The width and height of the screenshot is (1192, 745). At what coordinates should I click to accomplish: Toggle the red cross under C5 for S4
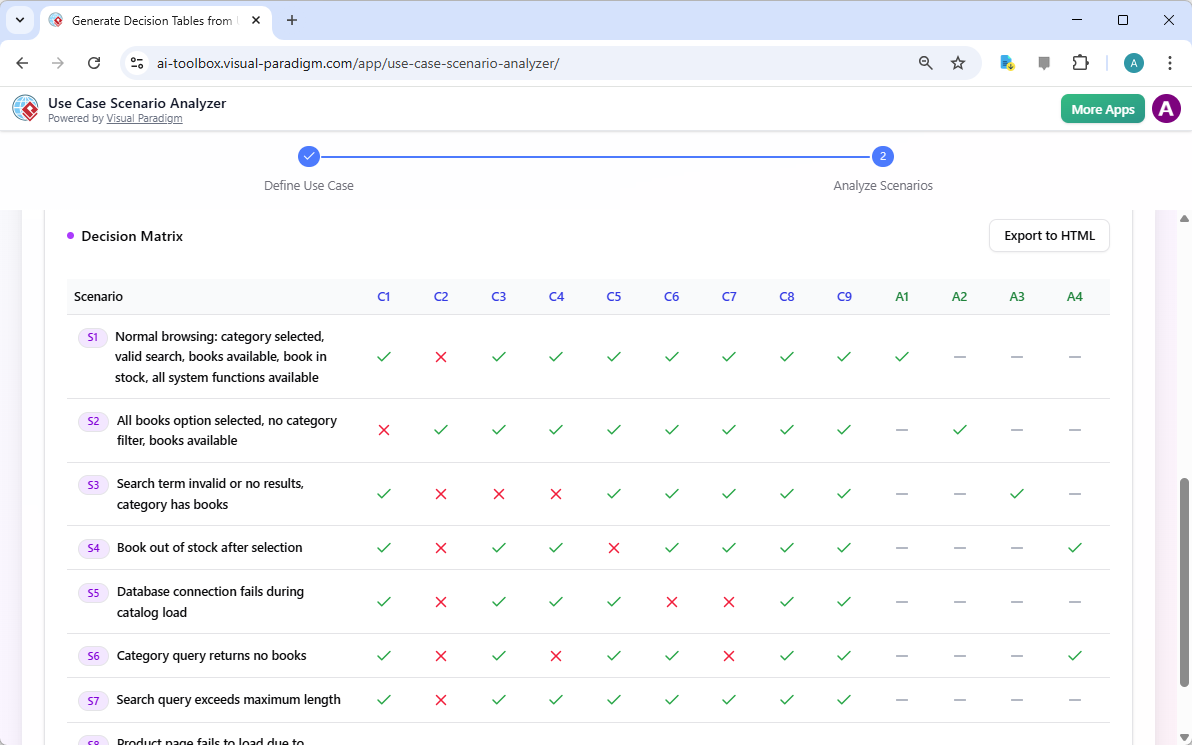(613, 548)
